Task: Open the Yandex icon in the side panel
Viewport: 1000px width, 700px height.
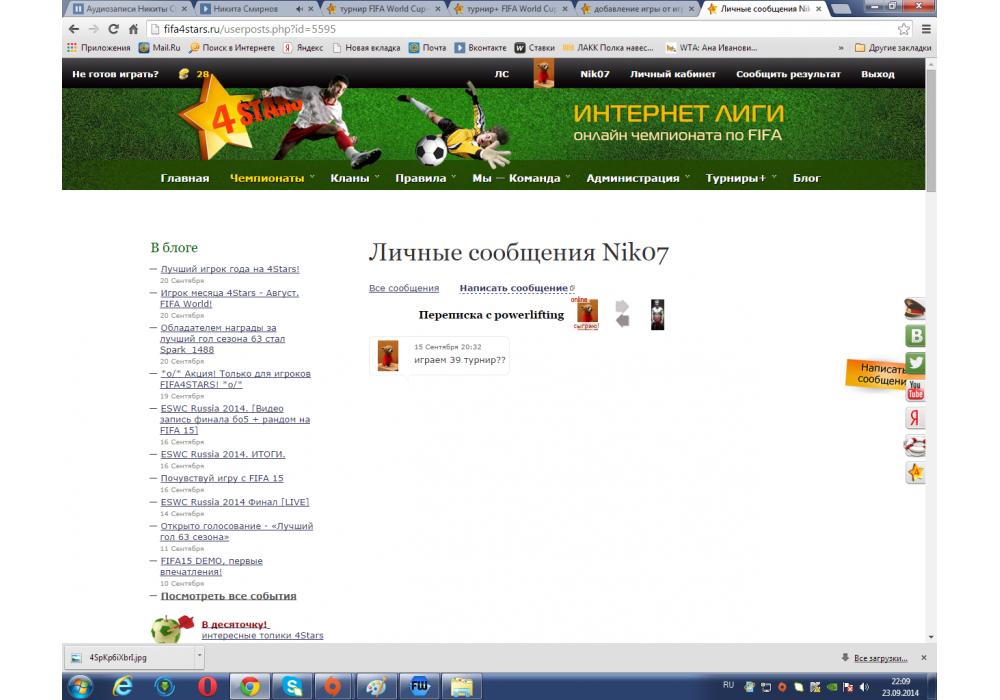Action: [915, 418]
